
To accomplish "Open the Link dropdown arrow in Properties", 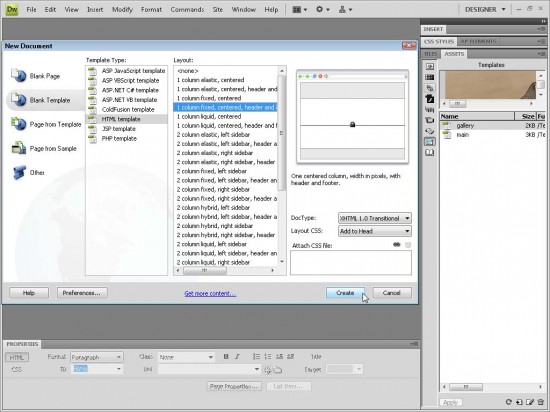I will coord(257,369).
